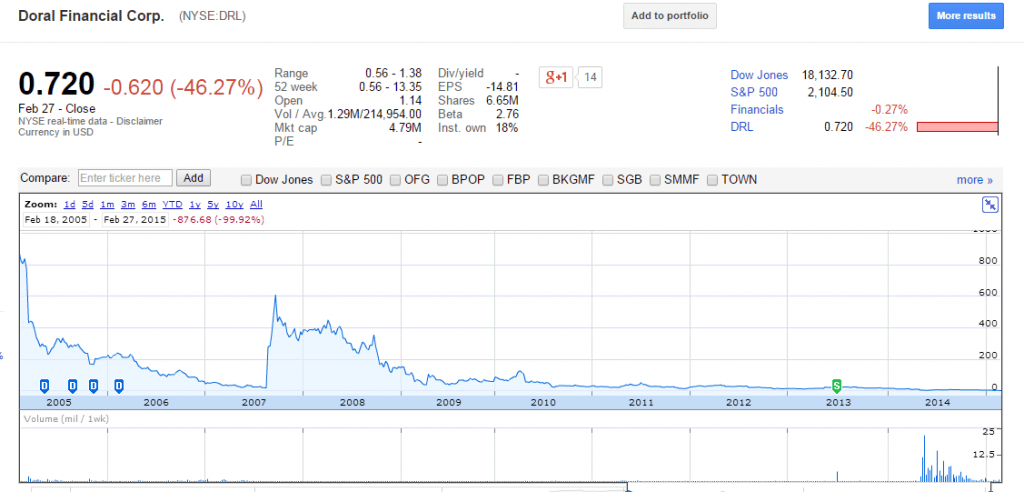Screen dimensions: 1024x492
Task: Click the 2009 label on timeline strip
Action: coord(447,402)
